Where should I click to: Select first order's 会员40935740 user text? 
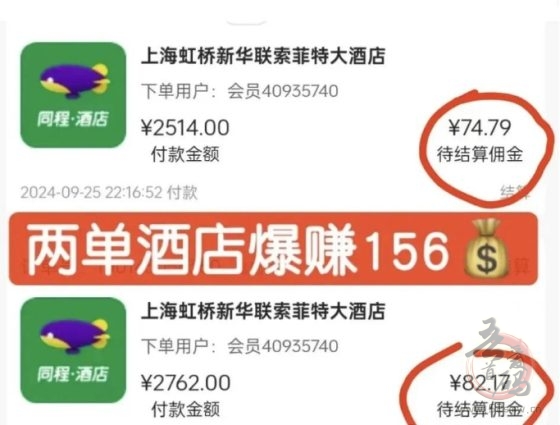[x=283, y=91]
